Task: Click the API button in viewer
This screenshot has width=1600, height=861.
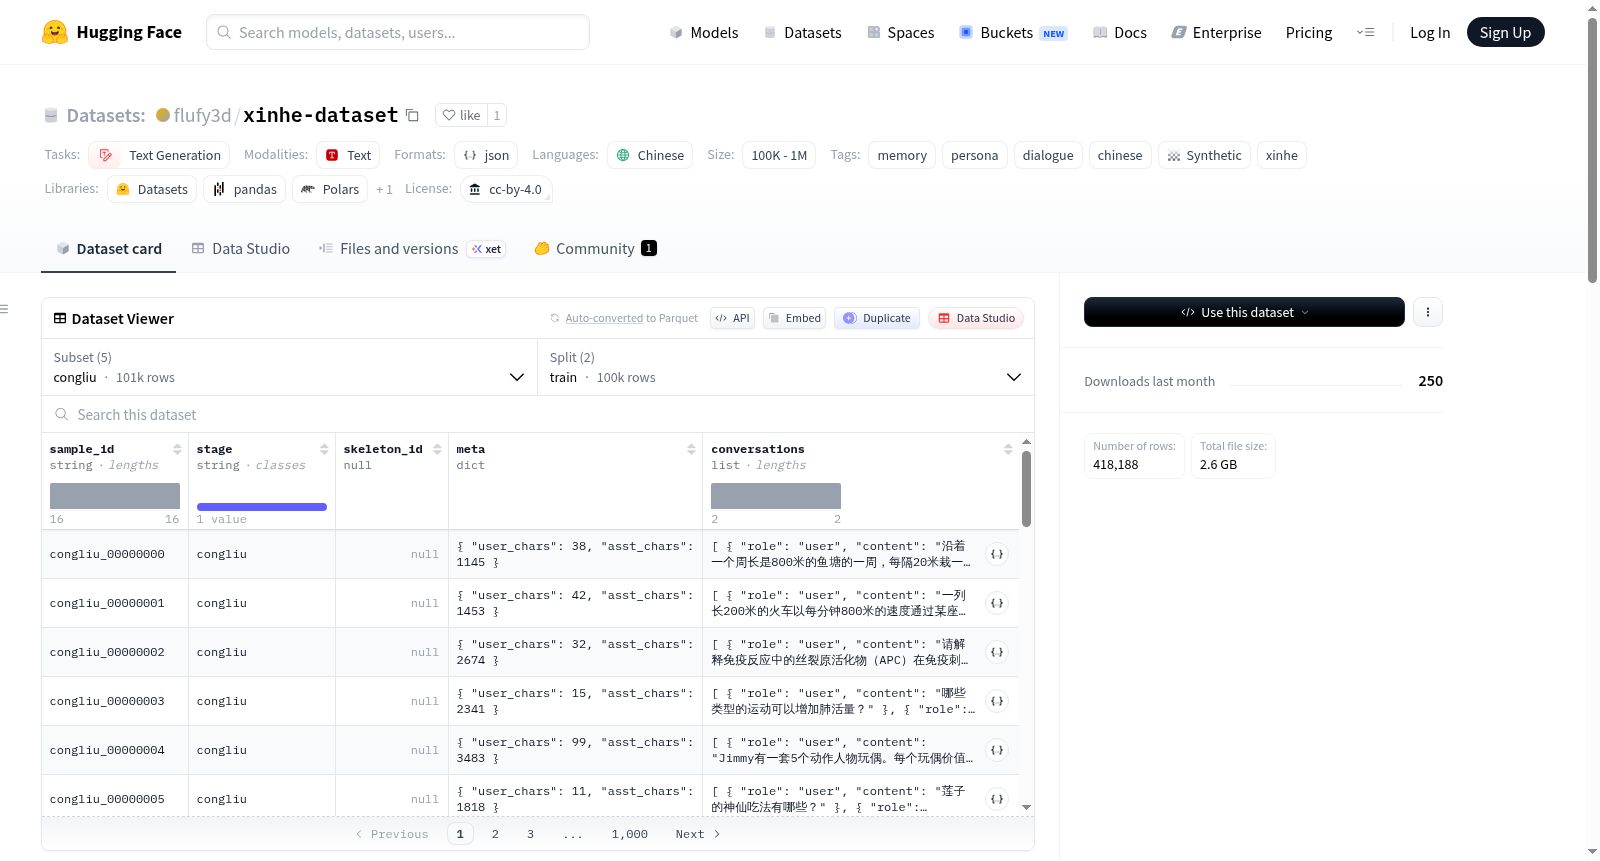Action: pos(732,318)
